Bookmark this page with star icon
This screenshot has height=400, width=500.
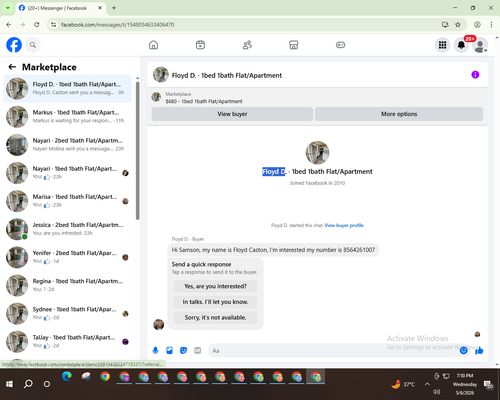click(x=458, y=24)
